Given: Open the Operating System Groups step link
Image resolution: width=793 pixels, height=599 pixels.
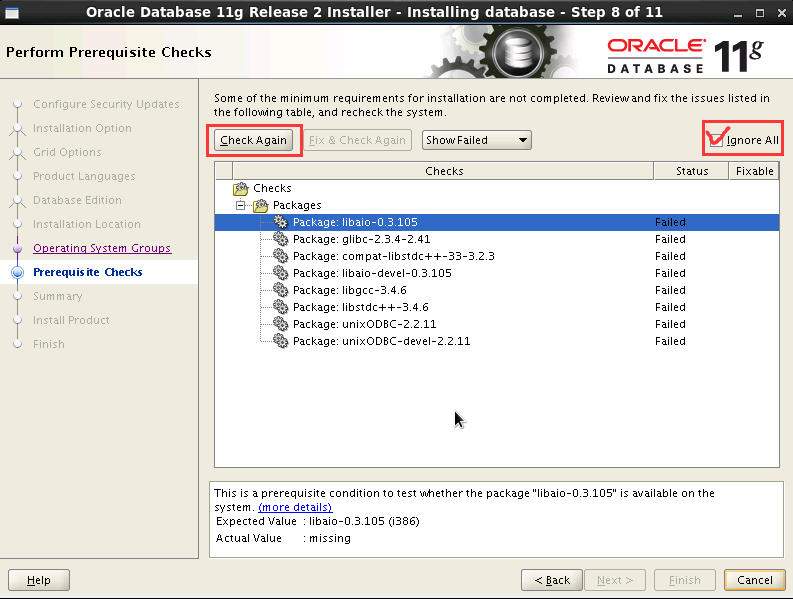Looking at the screenshot, I should tap(102, 248).
